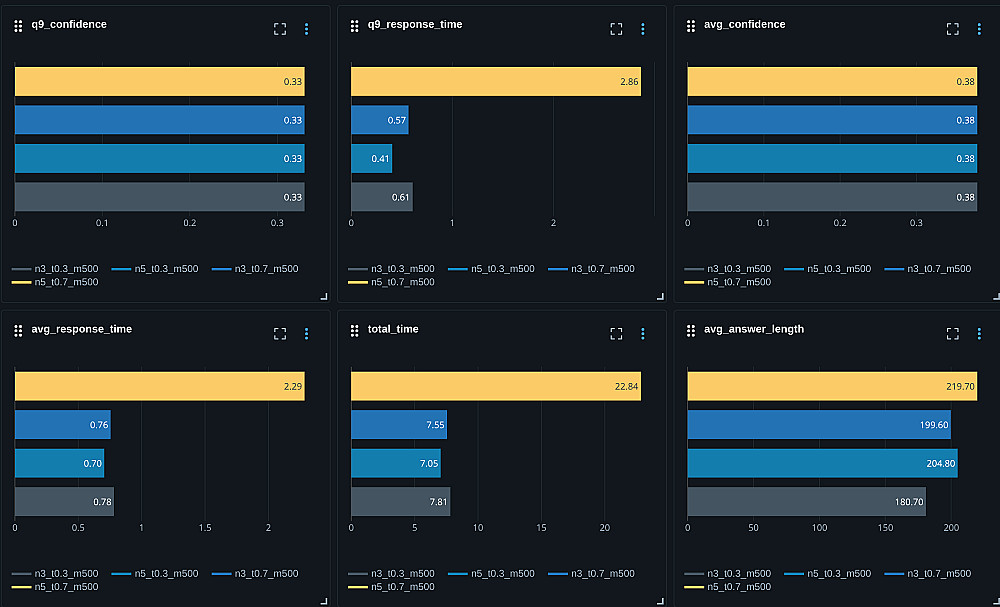Viewport: 1000px width, 607px height.
Task: Expand avg_confidence chart fullscreen
Action: coord(953,29)
